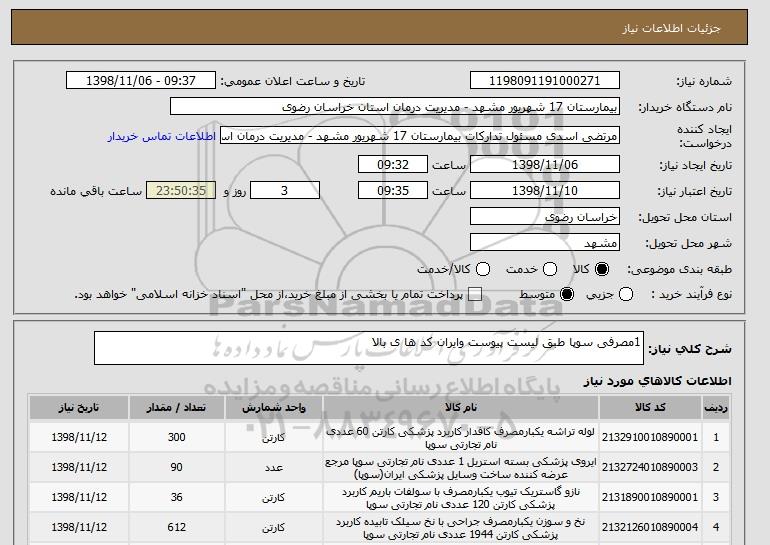770x545 pixels.
Task: Click the جزئیات اطلاعات نیاز page header
Action: 671,28
